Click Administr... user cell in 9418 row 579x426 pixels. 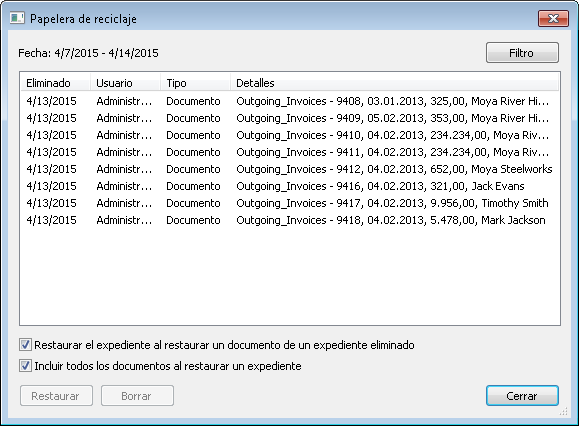click(124, 220)
